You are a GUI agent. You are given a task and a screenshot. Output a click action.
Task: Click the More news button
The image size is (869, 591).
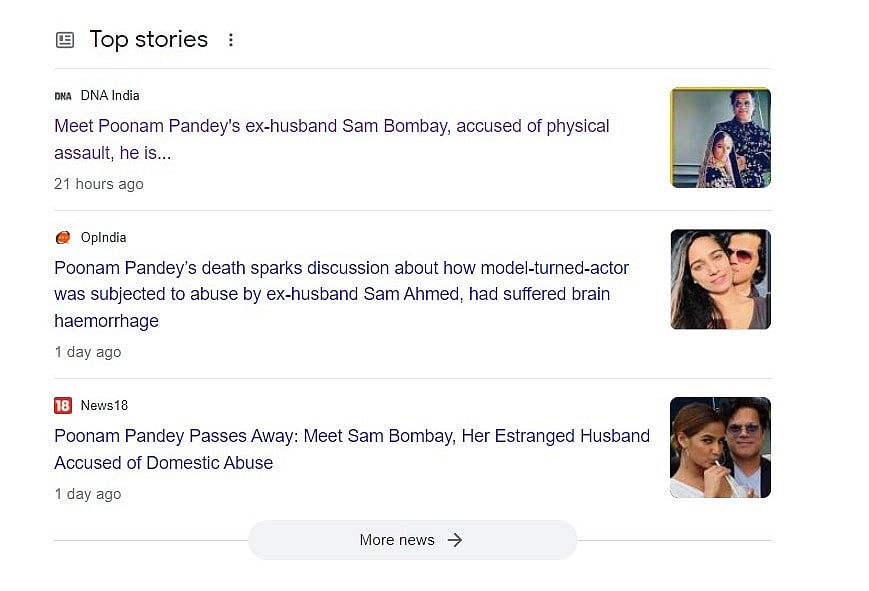click(411, 540)
